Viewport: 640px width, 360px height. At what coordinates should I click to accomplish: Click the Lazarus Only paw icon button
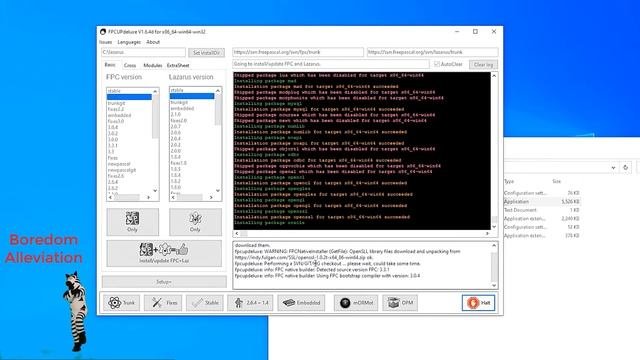(x=196, y=222)
